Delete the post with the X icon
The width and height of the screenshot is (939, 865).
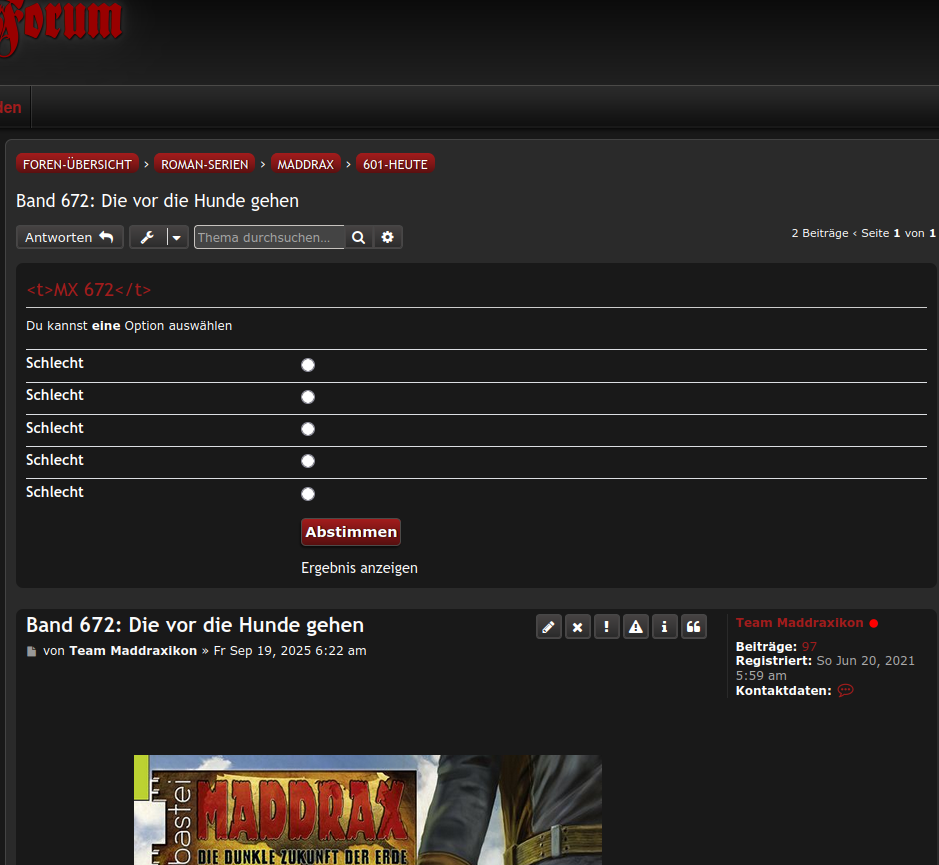[577, 627]
